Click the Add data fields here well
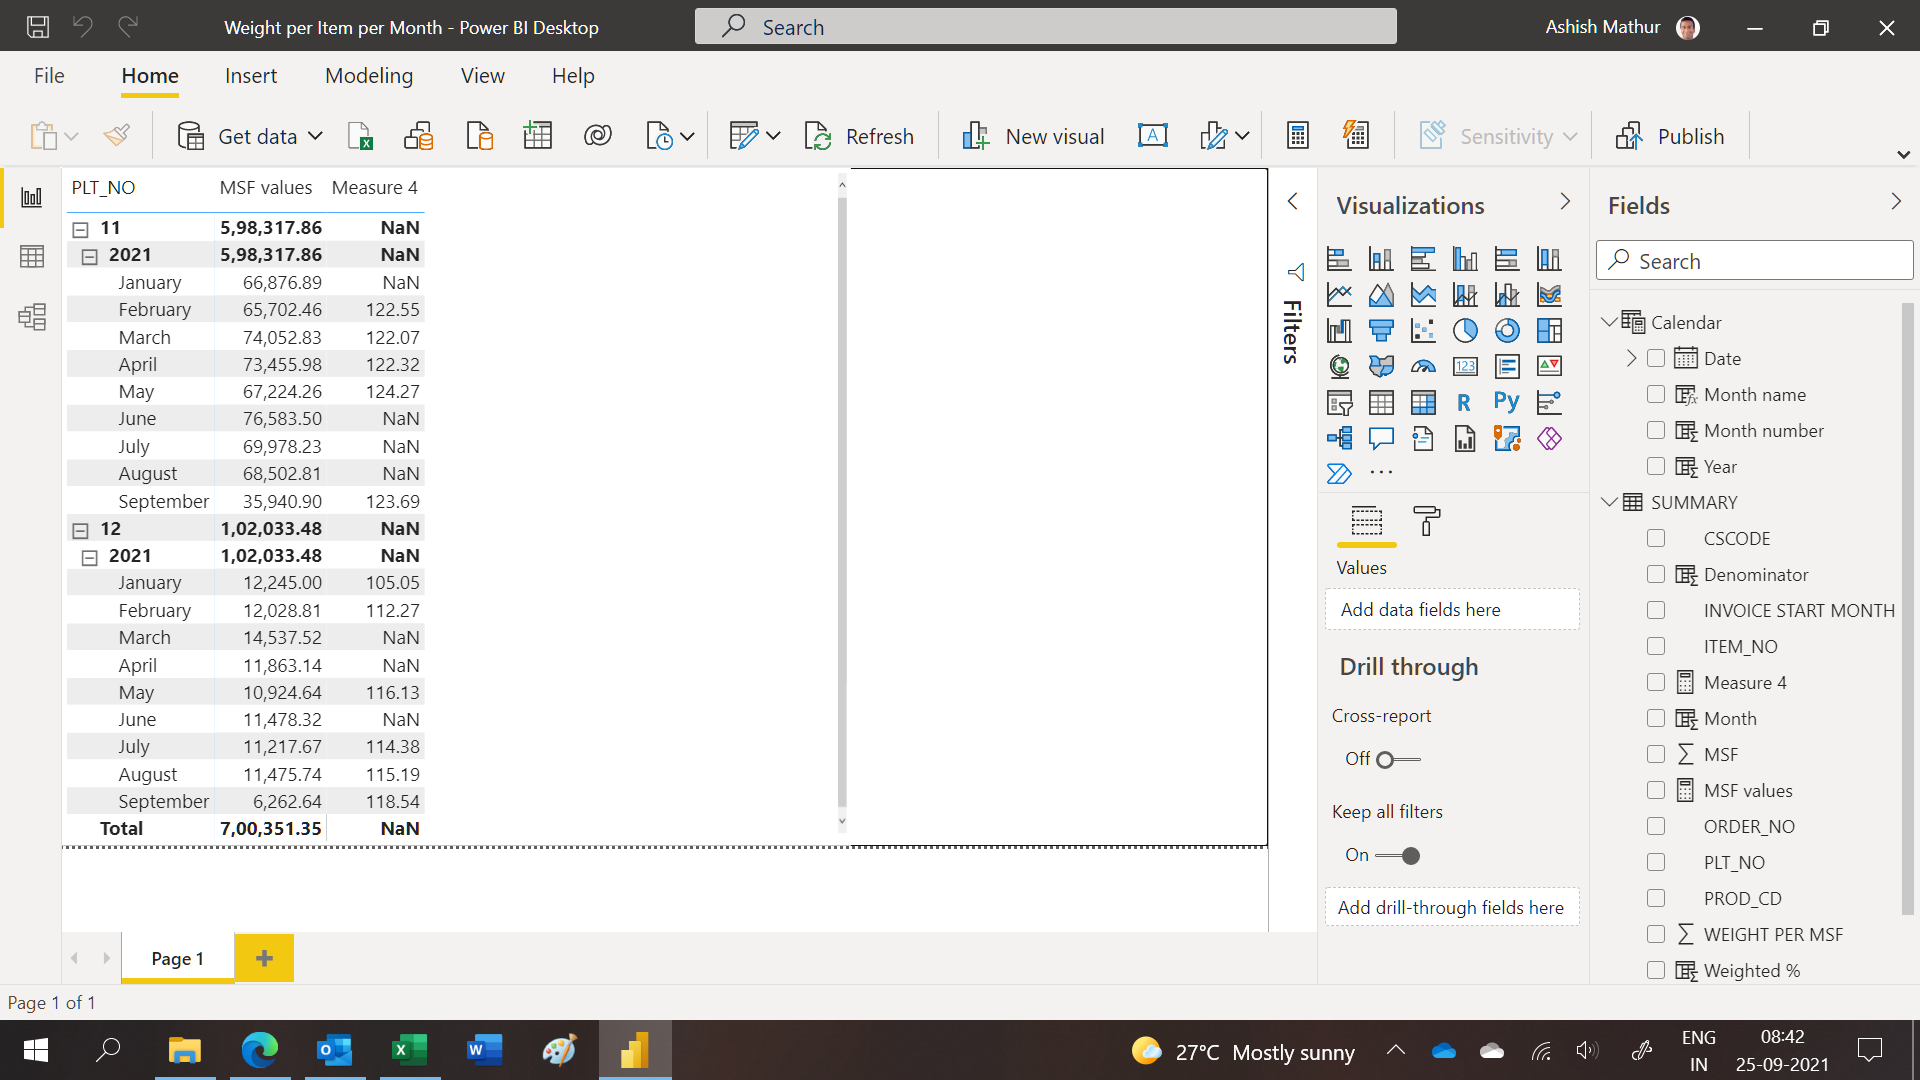Image resolution: width=1920 pixels, height=1080 pixels. tap(1452, 610)
